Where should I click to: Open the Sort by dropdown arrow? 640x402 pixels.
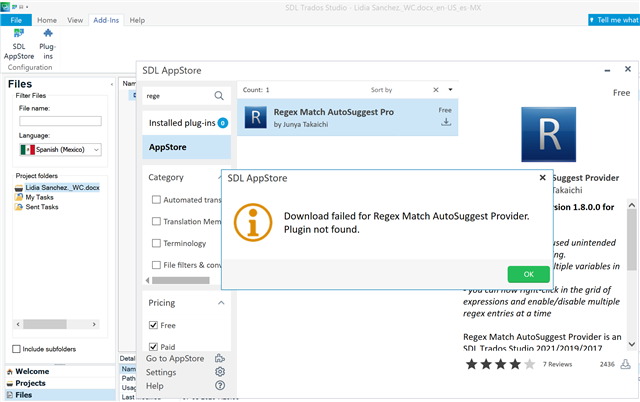[450, 90]
